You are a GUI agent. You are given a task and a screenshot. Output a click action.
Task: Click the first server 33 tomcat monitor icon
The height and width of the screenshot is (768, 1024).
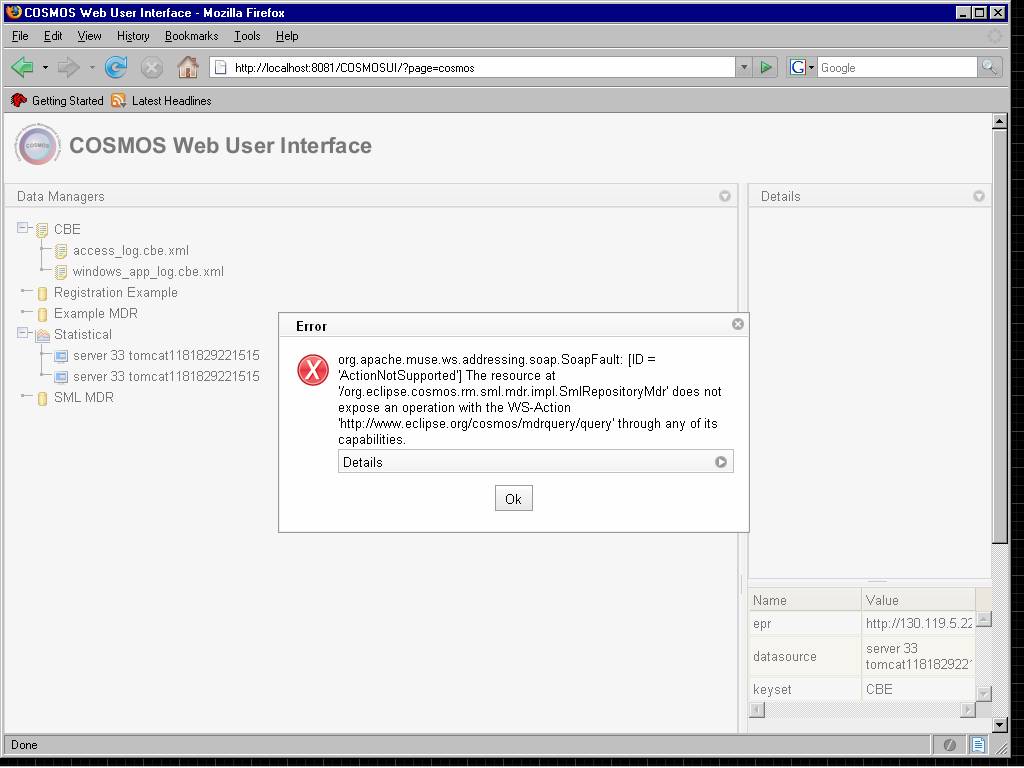tap(61, 356)
